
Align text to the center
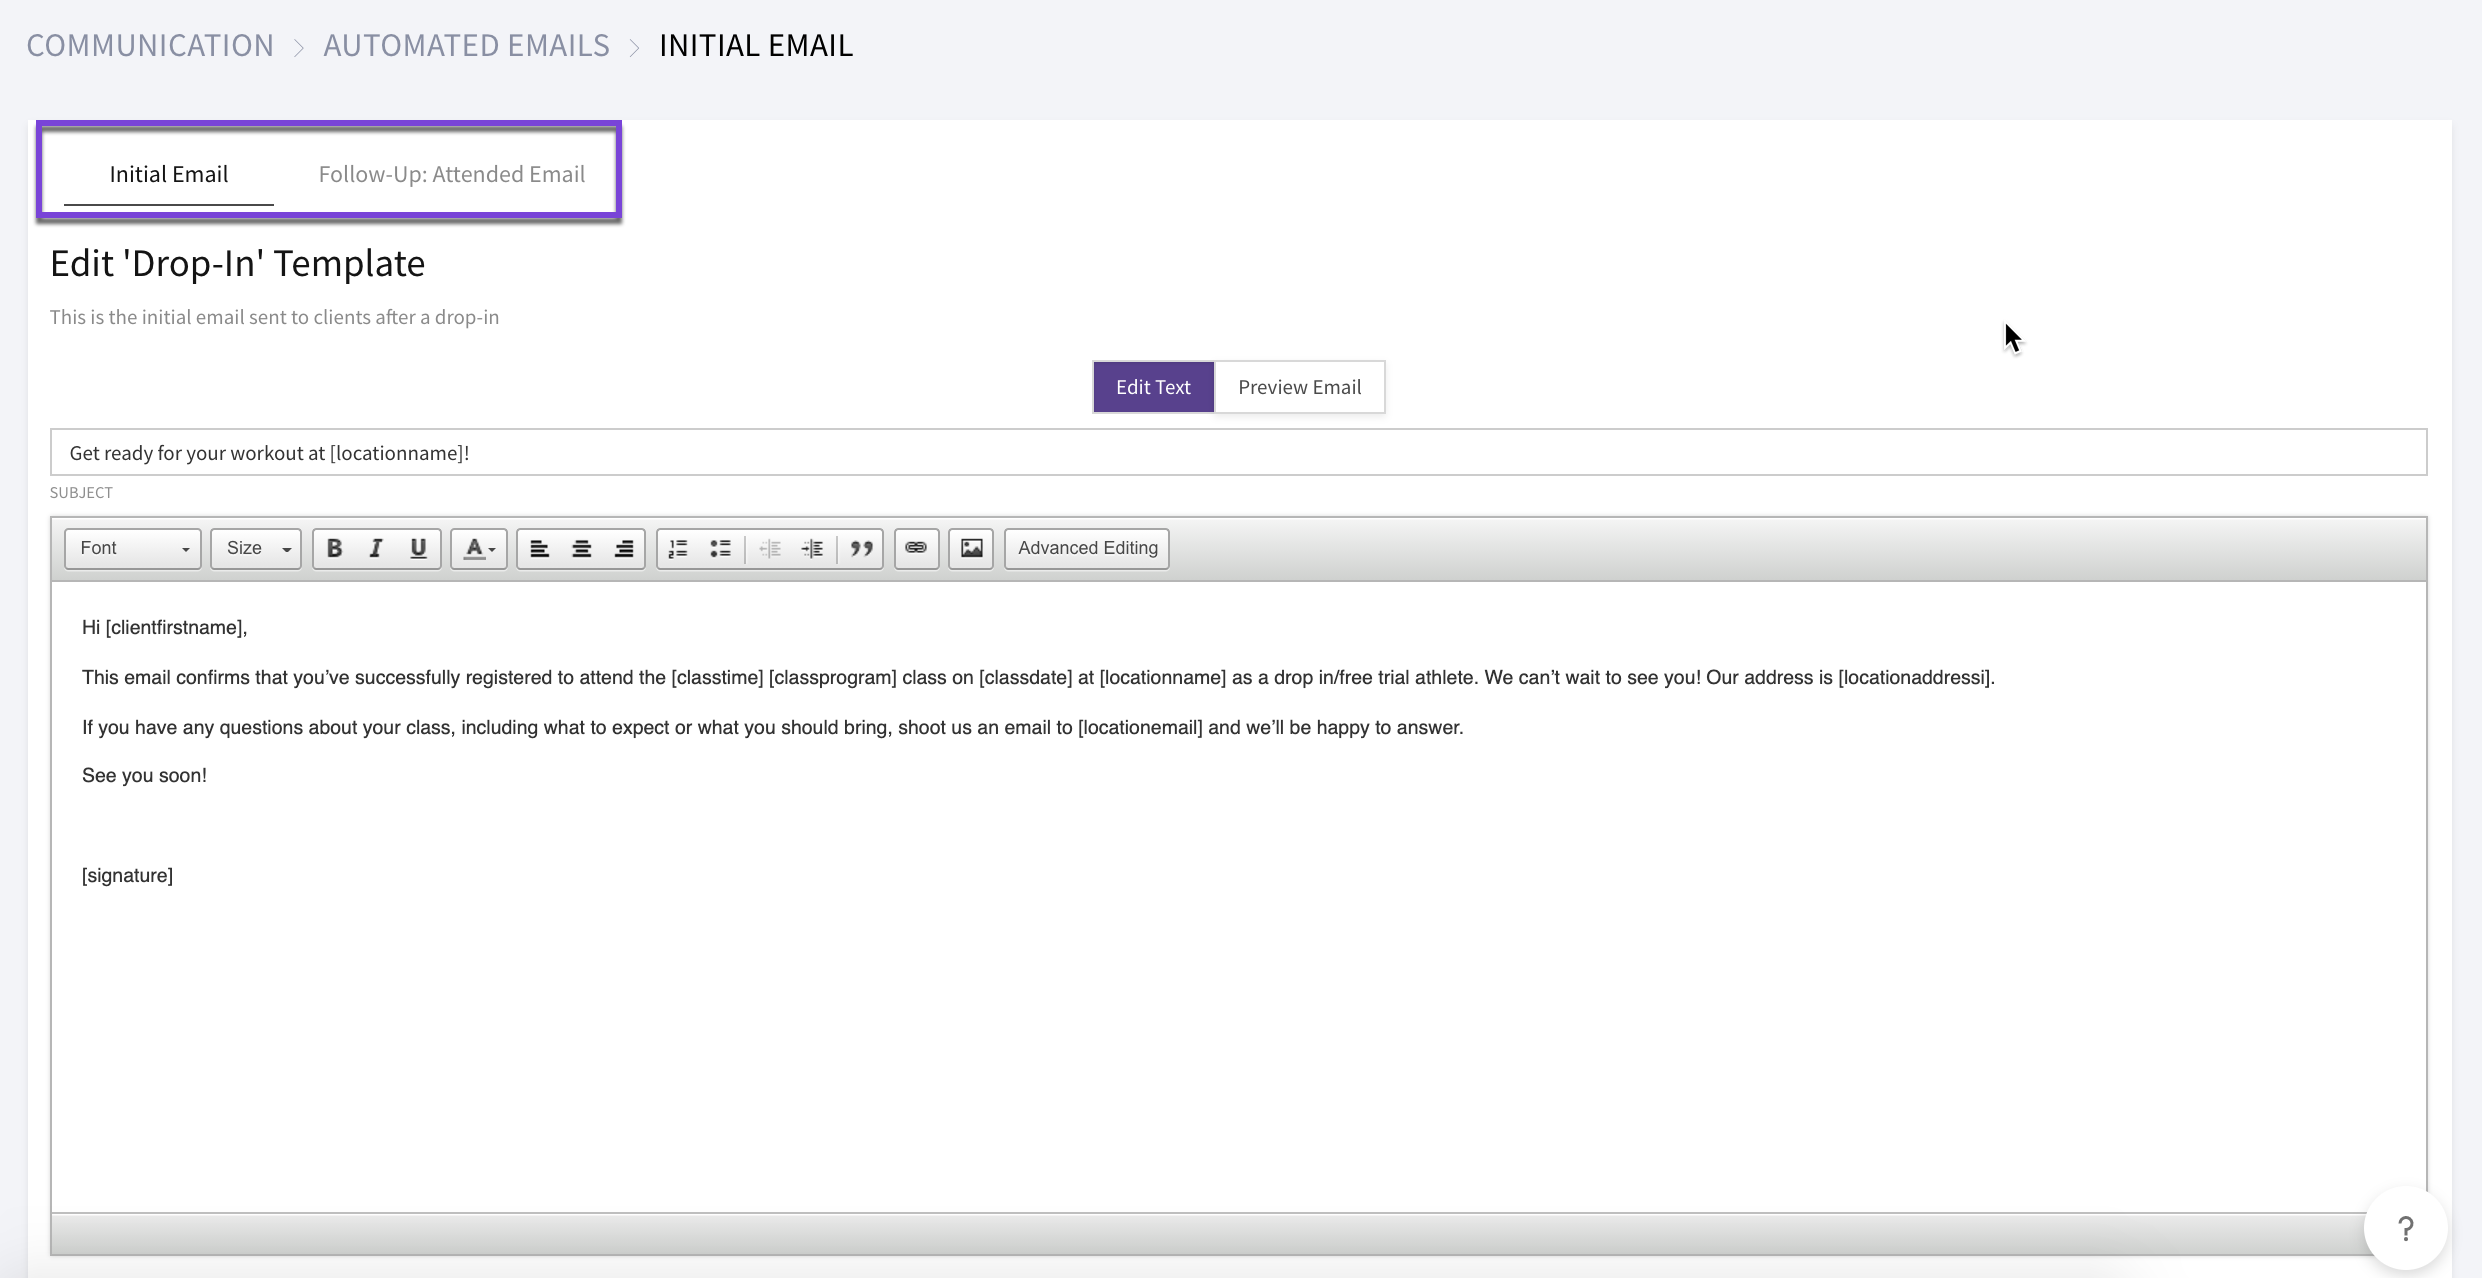(x=580, y=548)
